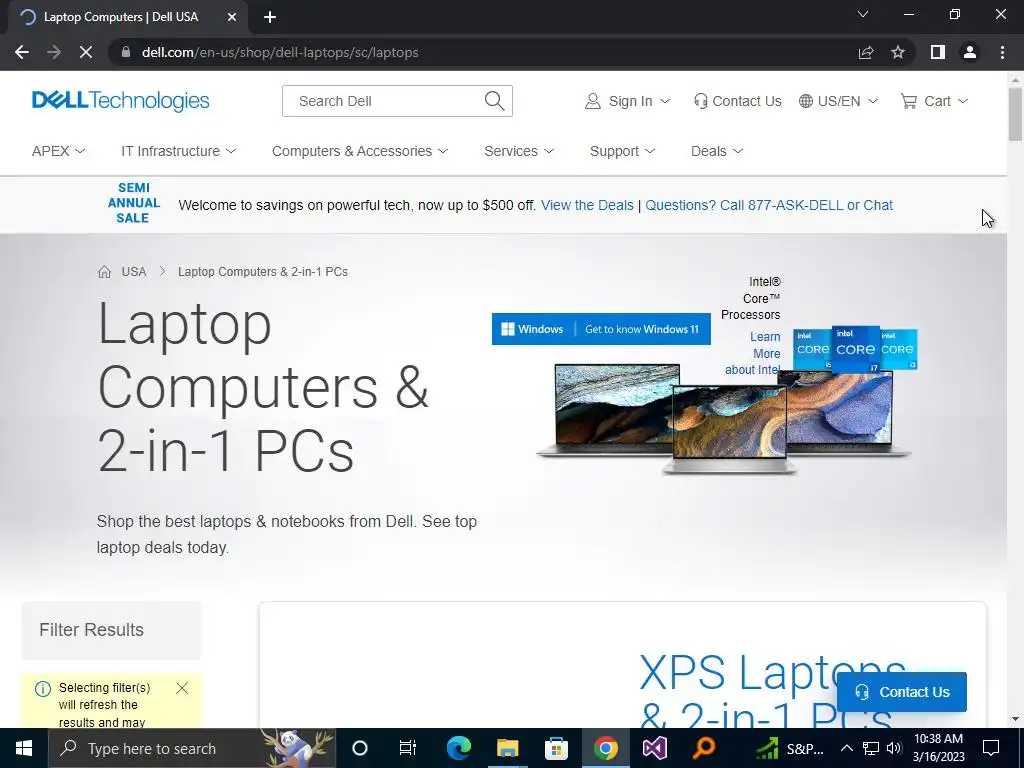1024x768 pixels.
Task: Click Laptop Computers & 2-in-1 PCs breadcrumb
Action: (263, 272)
